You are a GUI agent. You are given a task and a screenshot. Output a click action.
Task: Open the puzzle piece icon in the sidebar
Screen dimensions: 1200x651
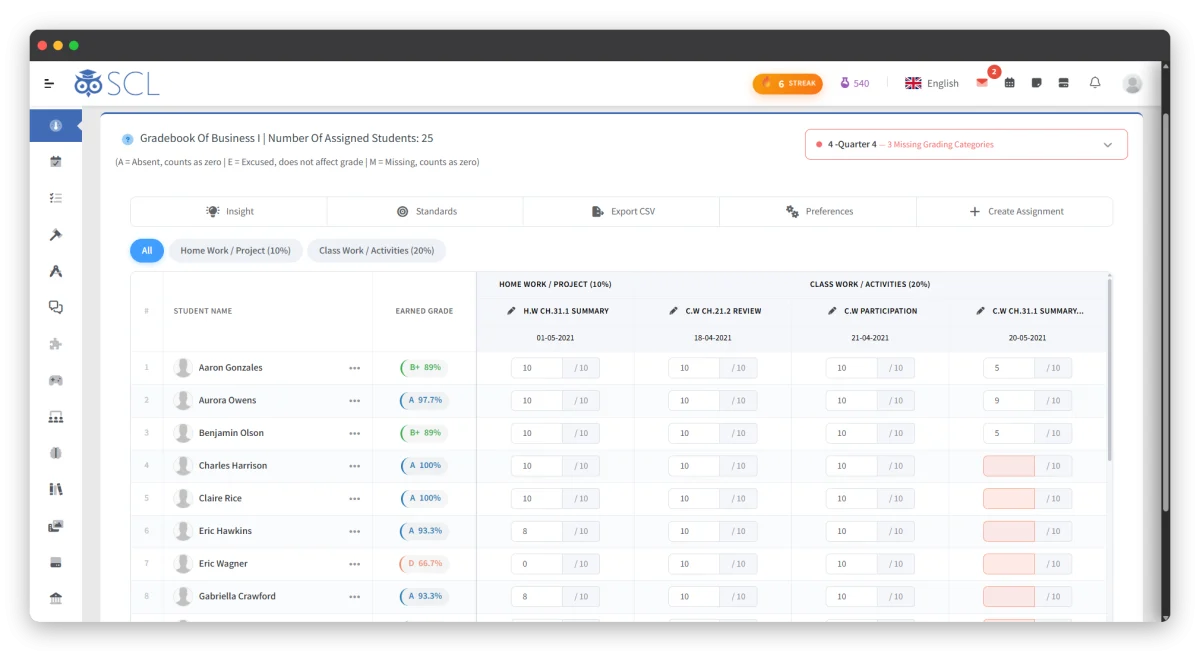click(56, 344)
